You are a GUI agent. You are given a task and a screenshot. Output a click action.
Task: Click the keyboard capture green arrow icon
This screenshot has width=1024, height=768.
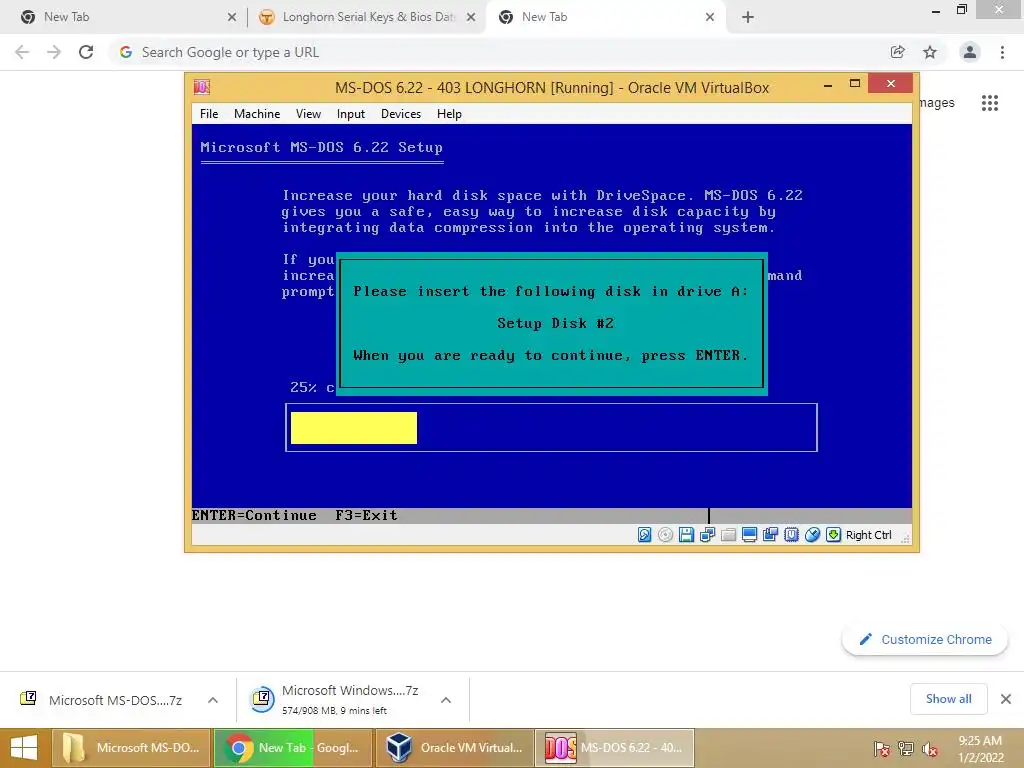tap(833, 535)
